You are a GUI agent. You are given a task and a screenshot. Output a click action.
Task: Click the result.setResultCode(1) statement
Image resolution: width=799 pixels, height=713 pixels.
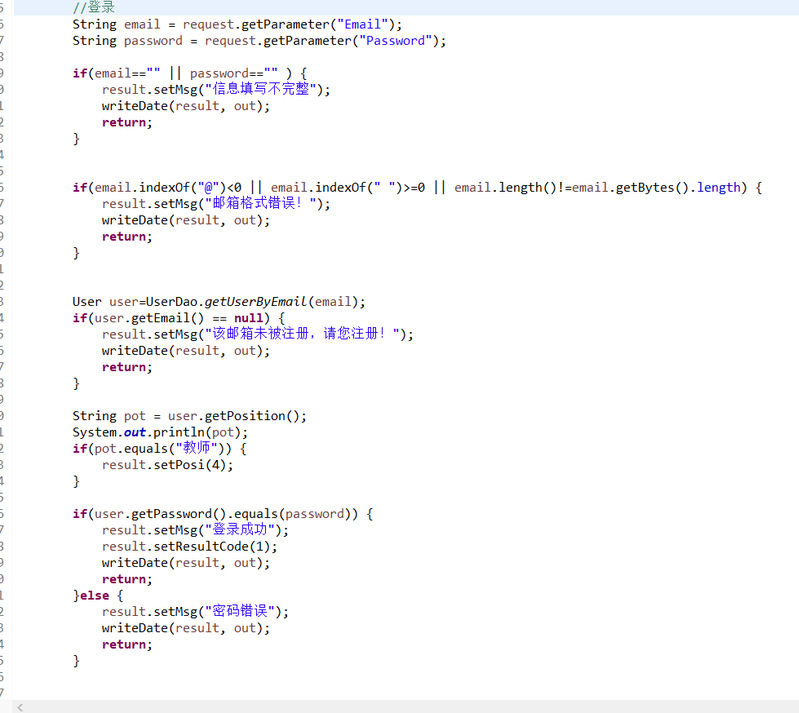(190, 546)
